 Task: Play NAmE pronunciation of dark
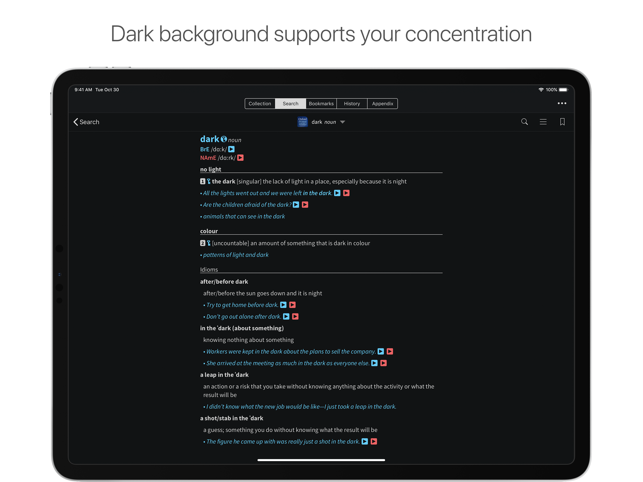240,158
